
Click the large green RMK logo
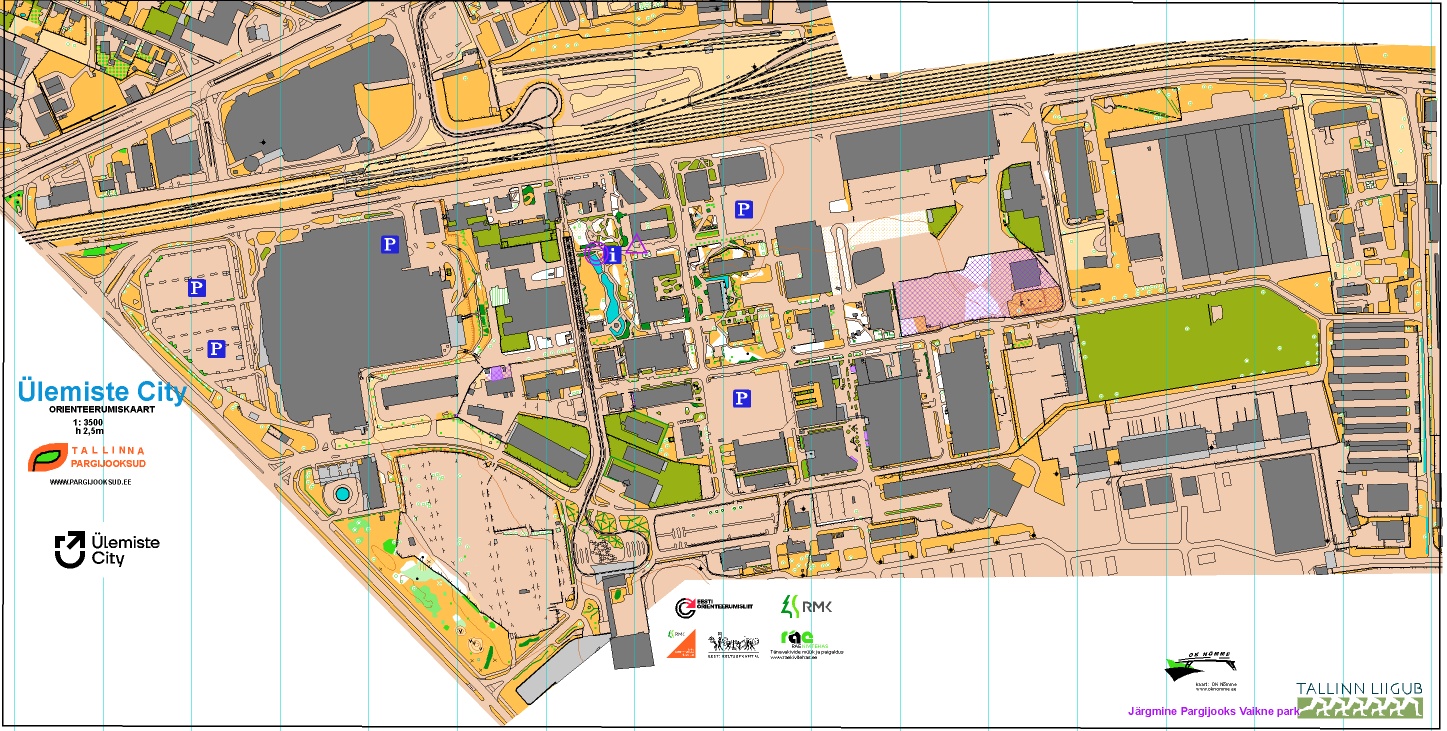tap(806, 606)
